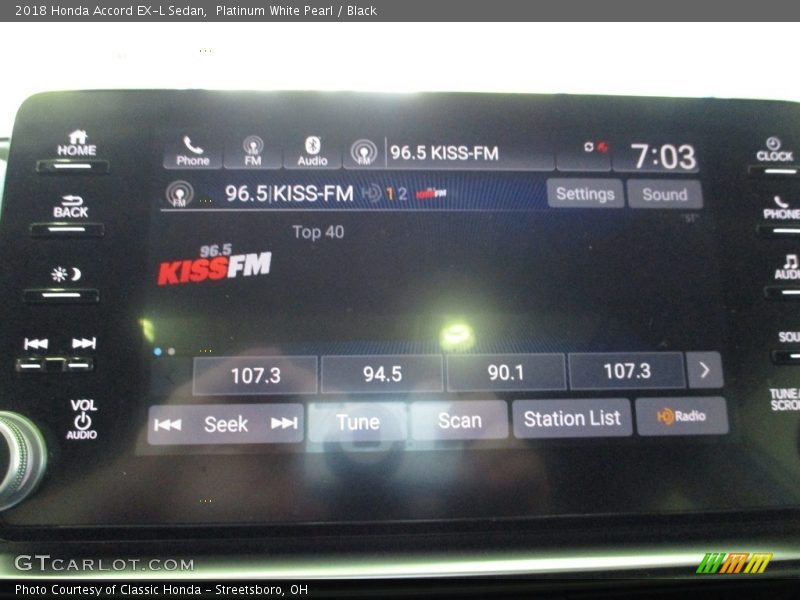Tap the Phone shortcut on the touchscreen
800x600 pixels.
pos(193,152)
